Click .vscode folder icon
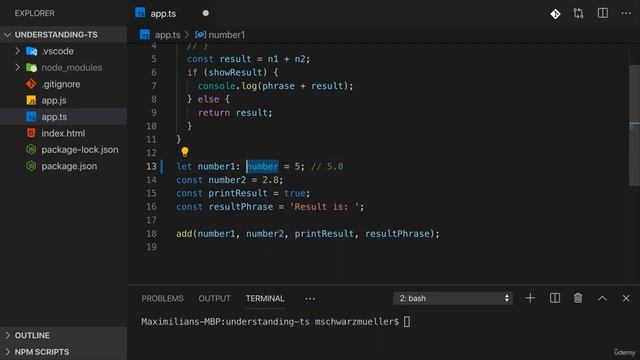This screenshot has height=360, width=640. pos(31,51)
